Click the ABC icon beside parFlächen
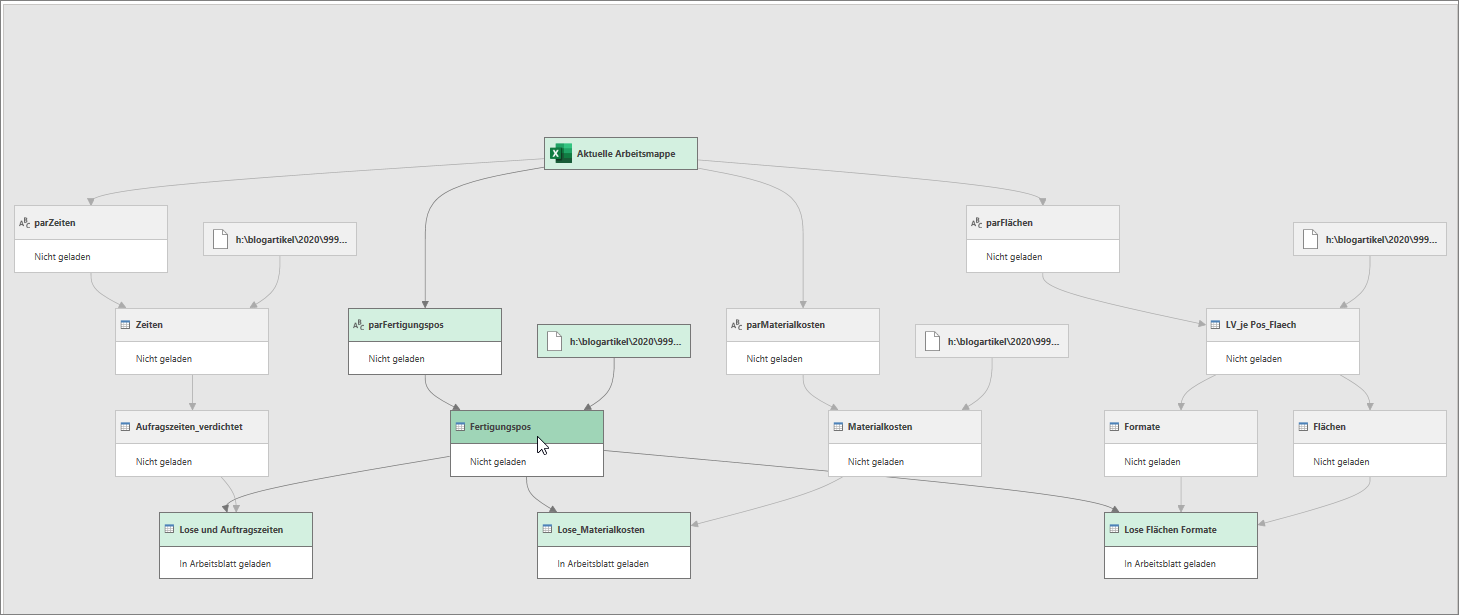Viewport: 1459px width, 615px height. [x=977, y=223]
